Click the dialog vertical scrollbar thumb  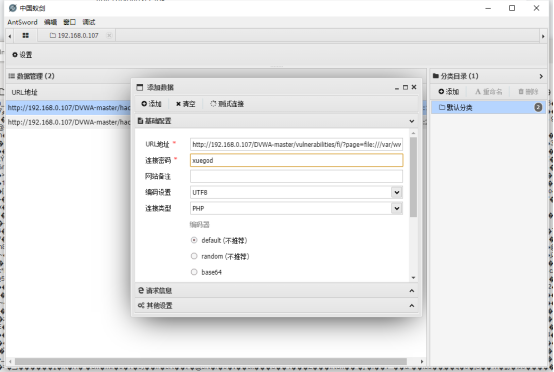413,177
